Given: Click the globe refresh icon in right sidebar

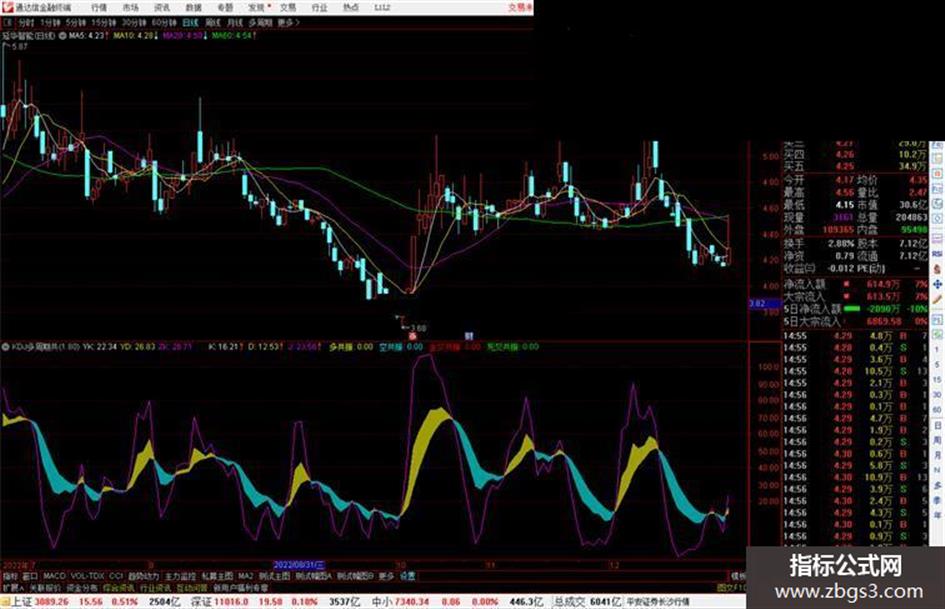Looking at the screenshot, I should pyautogui.click(x=937, y=204).
